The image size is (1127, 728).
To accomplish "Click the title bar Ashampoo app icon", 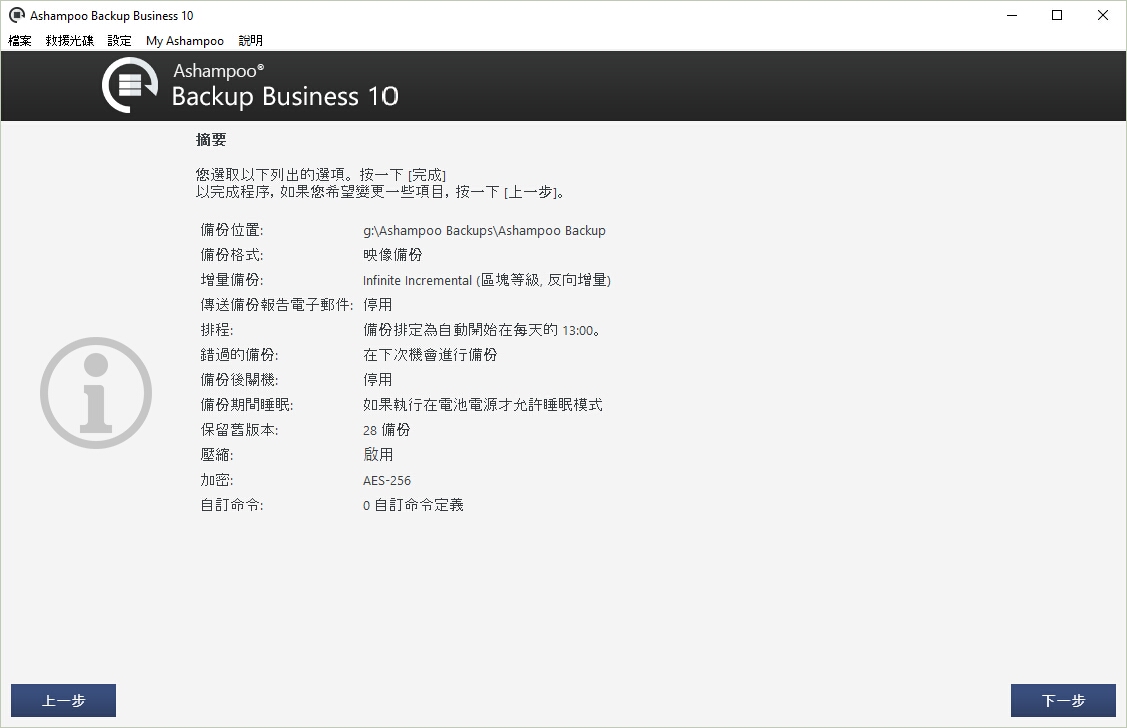I will [17, 15].
